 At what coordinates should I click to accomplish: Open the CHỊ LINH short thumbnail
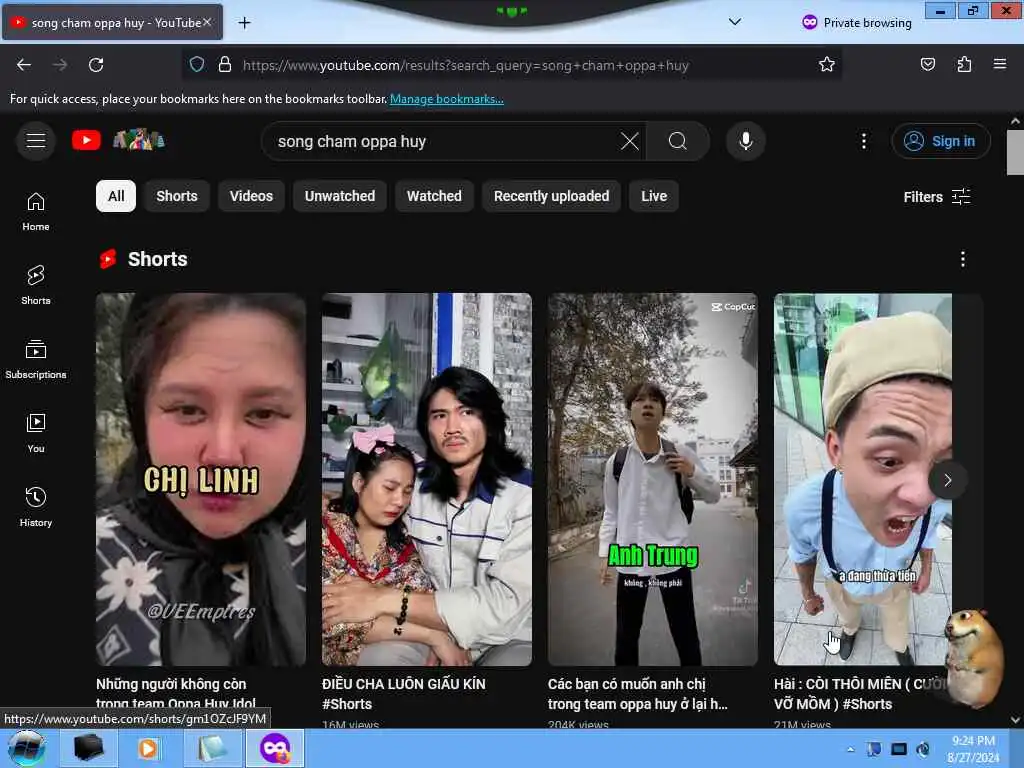pos(200,479)
